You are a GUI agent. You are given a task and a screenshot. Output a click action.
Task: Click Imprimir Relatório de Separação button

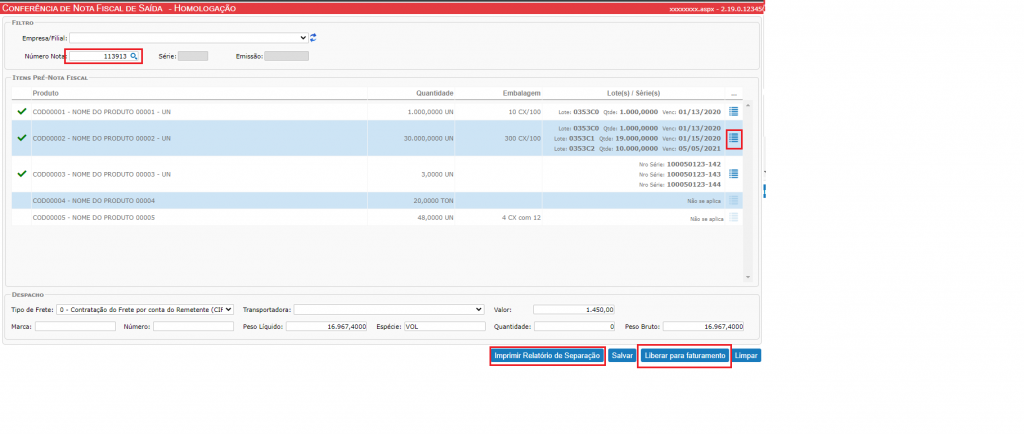547,356
